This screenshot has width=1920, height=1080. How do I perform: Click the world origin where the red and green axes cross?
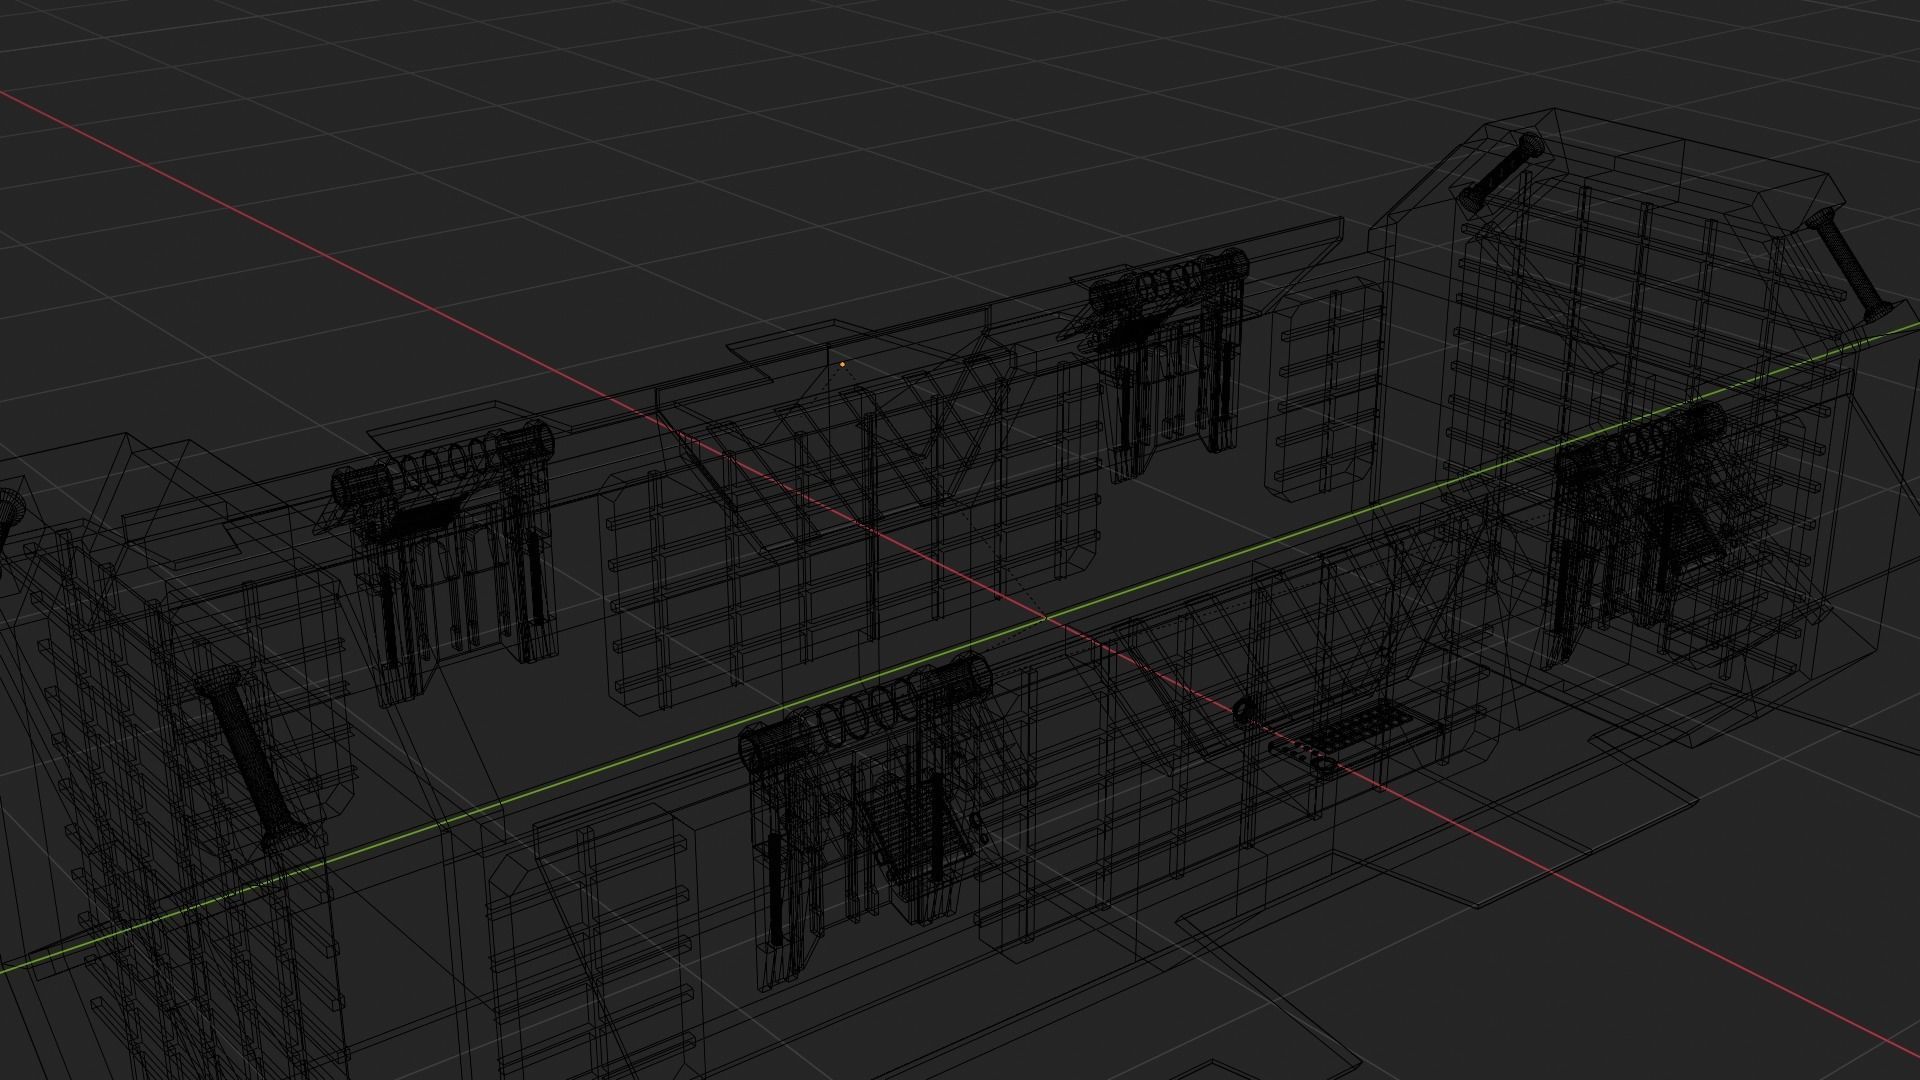point(1046,619)
